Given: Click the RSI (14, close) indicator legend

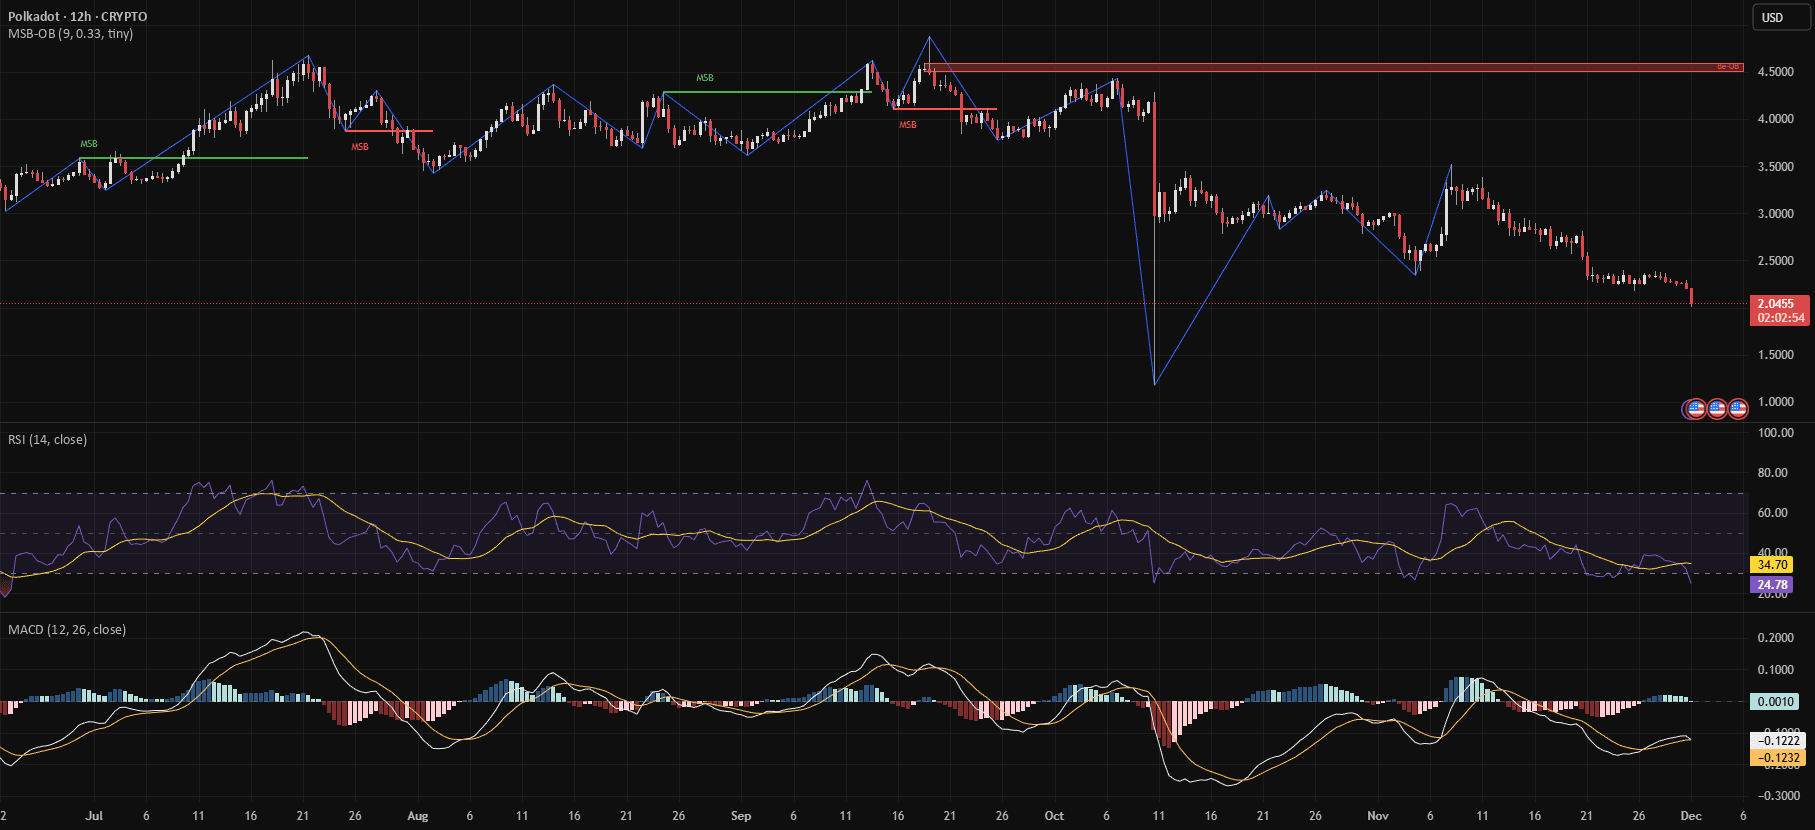Looking at the screenshot, I should 48,440.
